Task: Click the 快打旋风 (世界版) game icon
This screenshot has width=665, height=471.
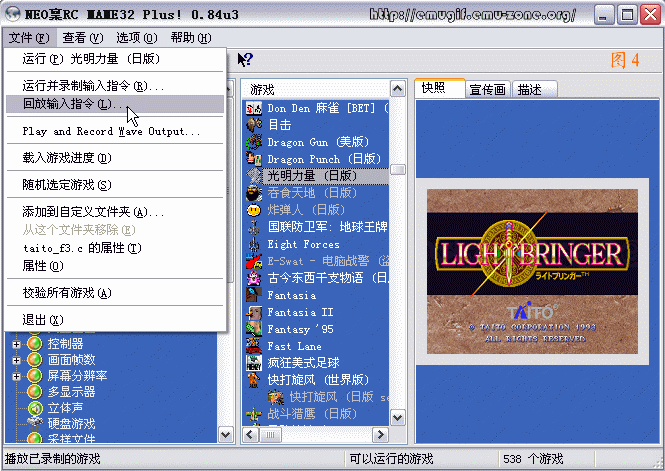Action: 254,380
